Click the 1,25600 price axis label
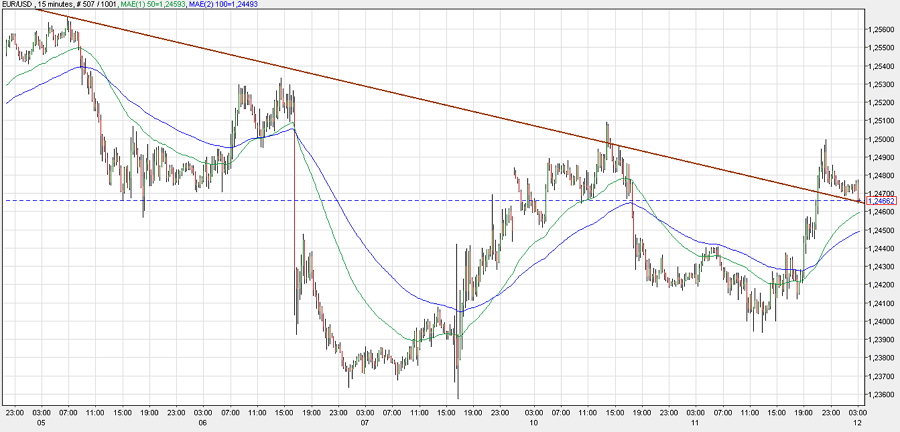The image size is (900, 432). tap(881, 30)
